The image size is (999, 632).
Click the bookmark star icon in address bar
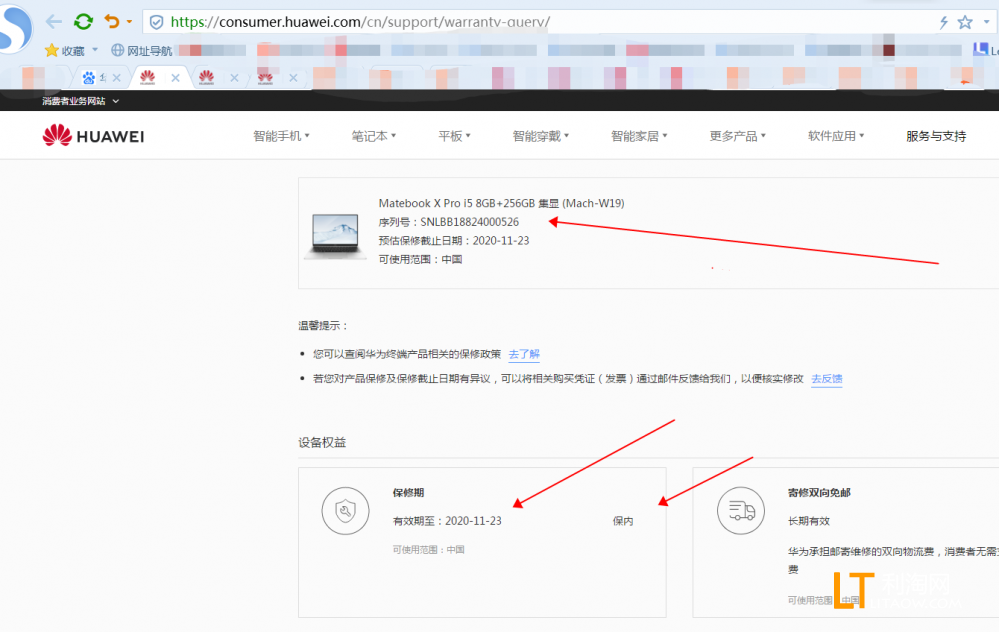click(x=965, y=22)
